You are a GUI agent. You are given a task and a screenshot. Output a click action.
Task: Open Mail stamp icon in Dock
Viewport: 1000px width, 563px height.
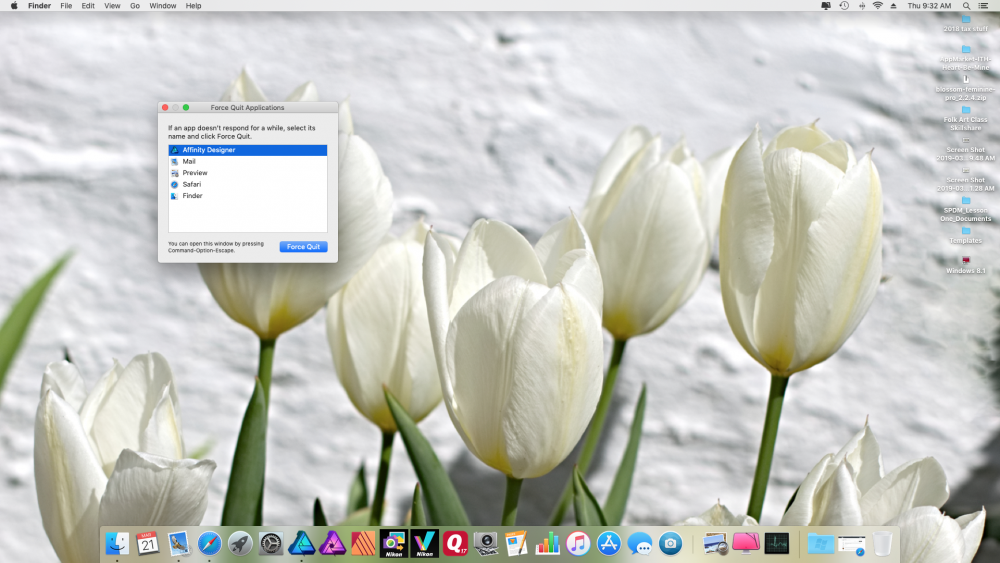coord(179,544)
